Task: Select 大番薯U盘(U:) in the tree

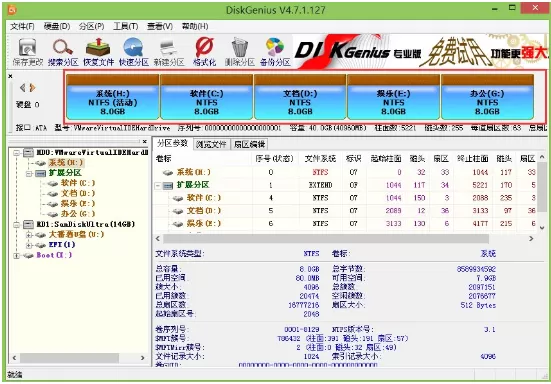Action: [x=76, y=234]
